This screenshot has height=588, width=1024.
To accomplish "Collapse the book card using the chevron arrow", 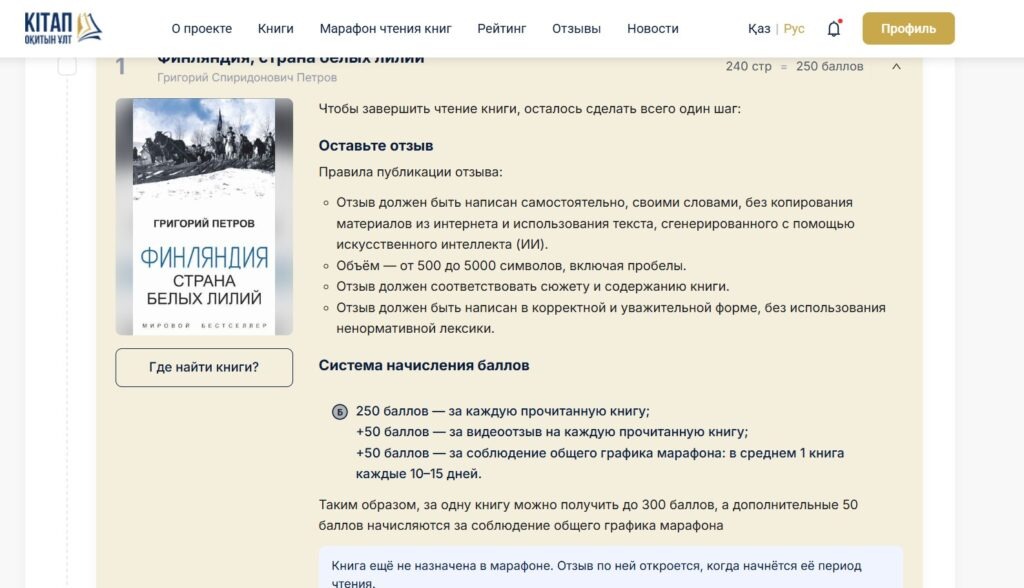I will pos(896,66).
